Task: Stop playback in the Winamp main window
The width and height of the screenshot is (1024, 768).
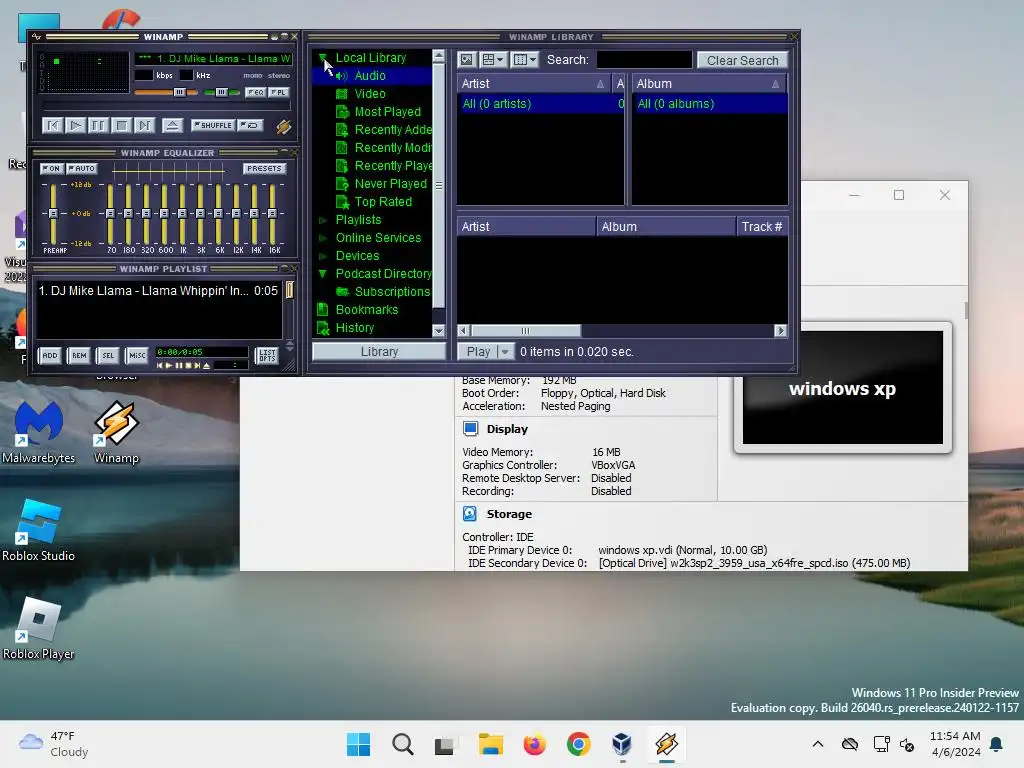Action: (121, 125)
